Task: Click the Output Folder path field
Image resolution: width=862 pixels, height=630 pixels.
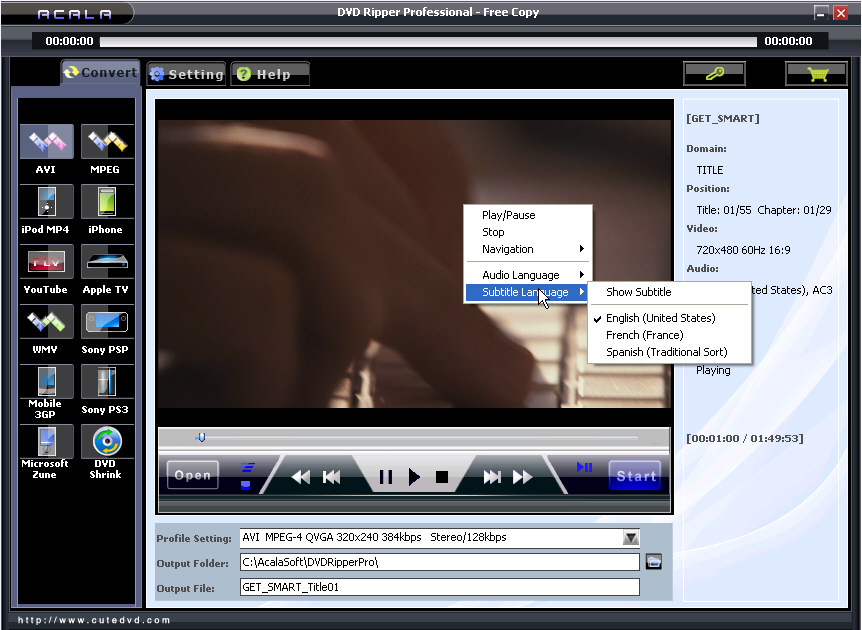Action: click(x=440, y=562)
